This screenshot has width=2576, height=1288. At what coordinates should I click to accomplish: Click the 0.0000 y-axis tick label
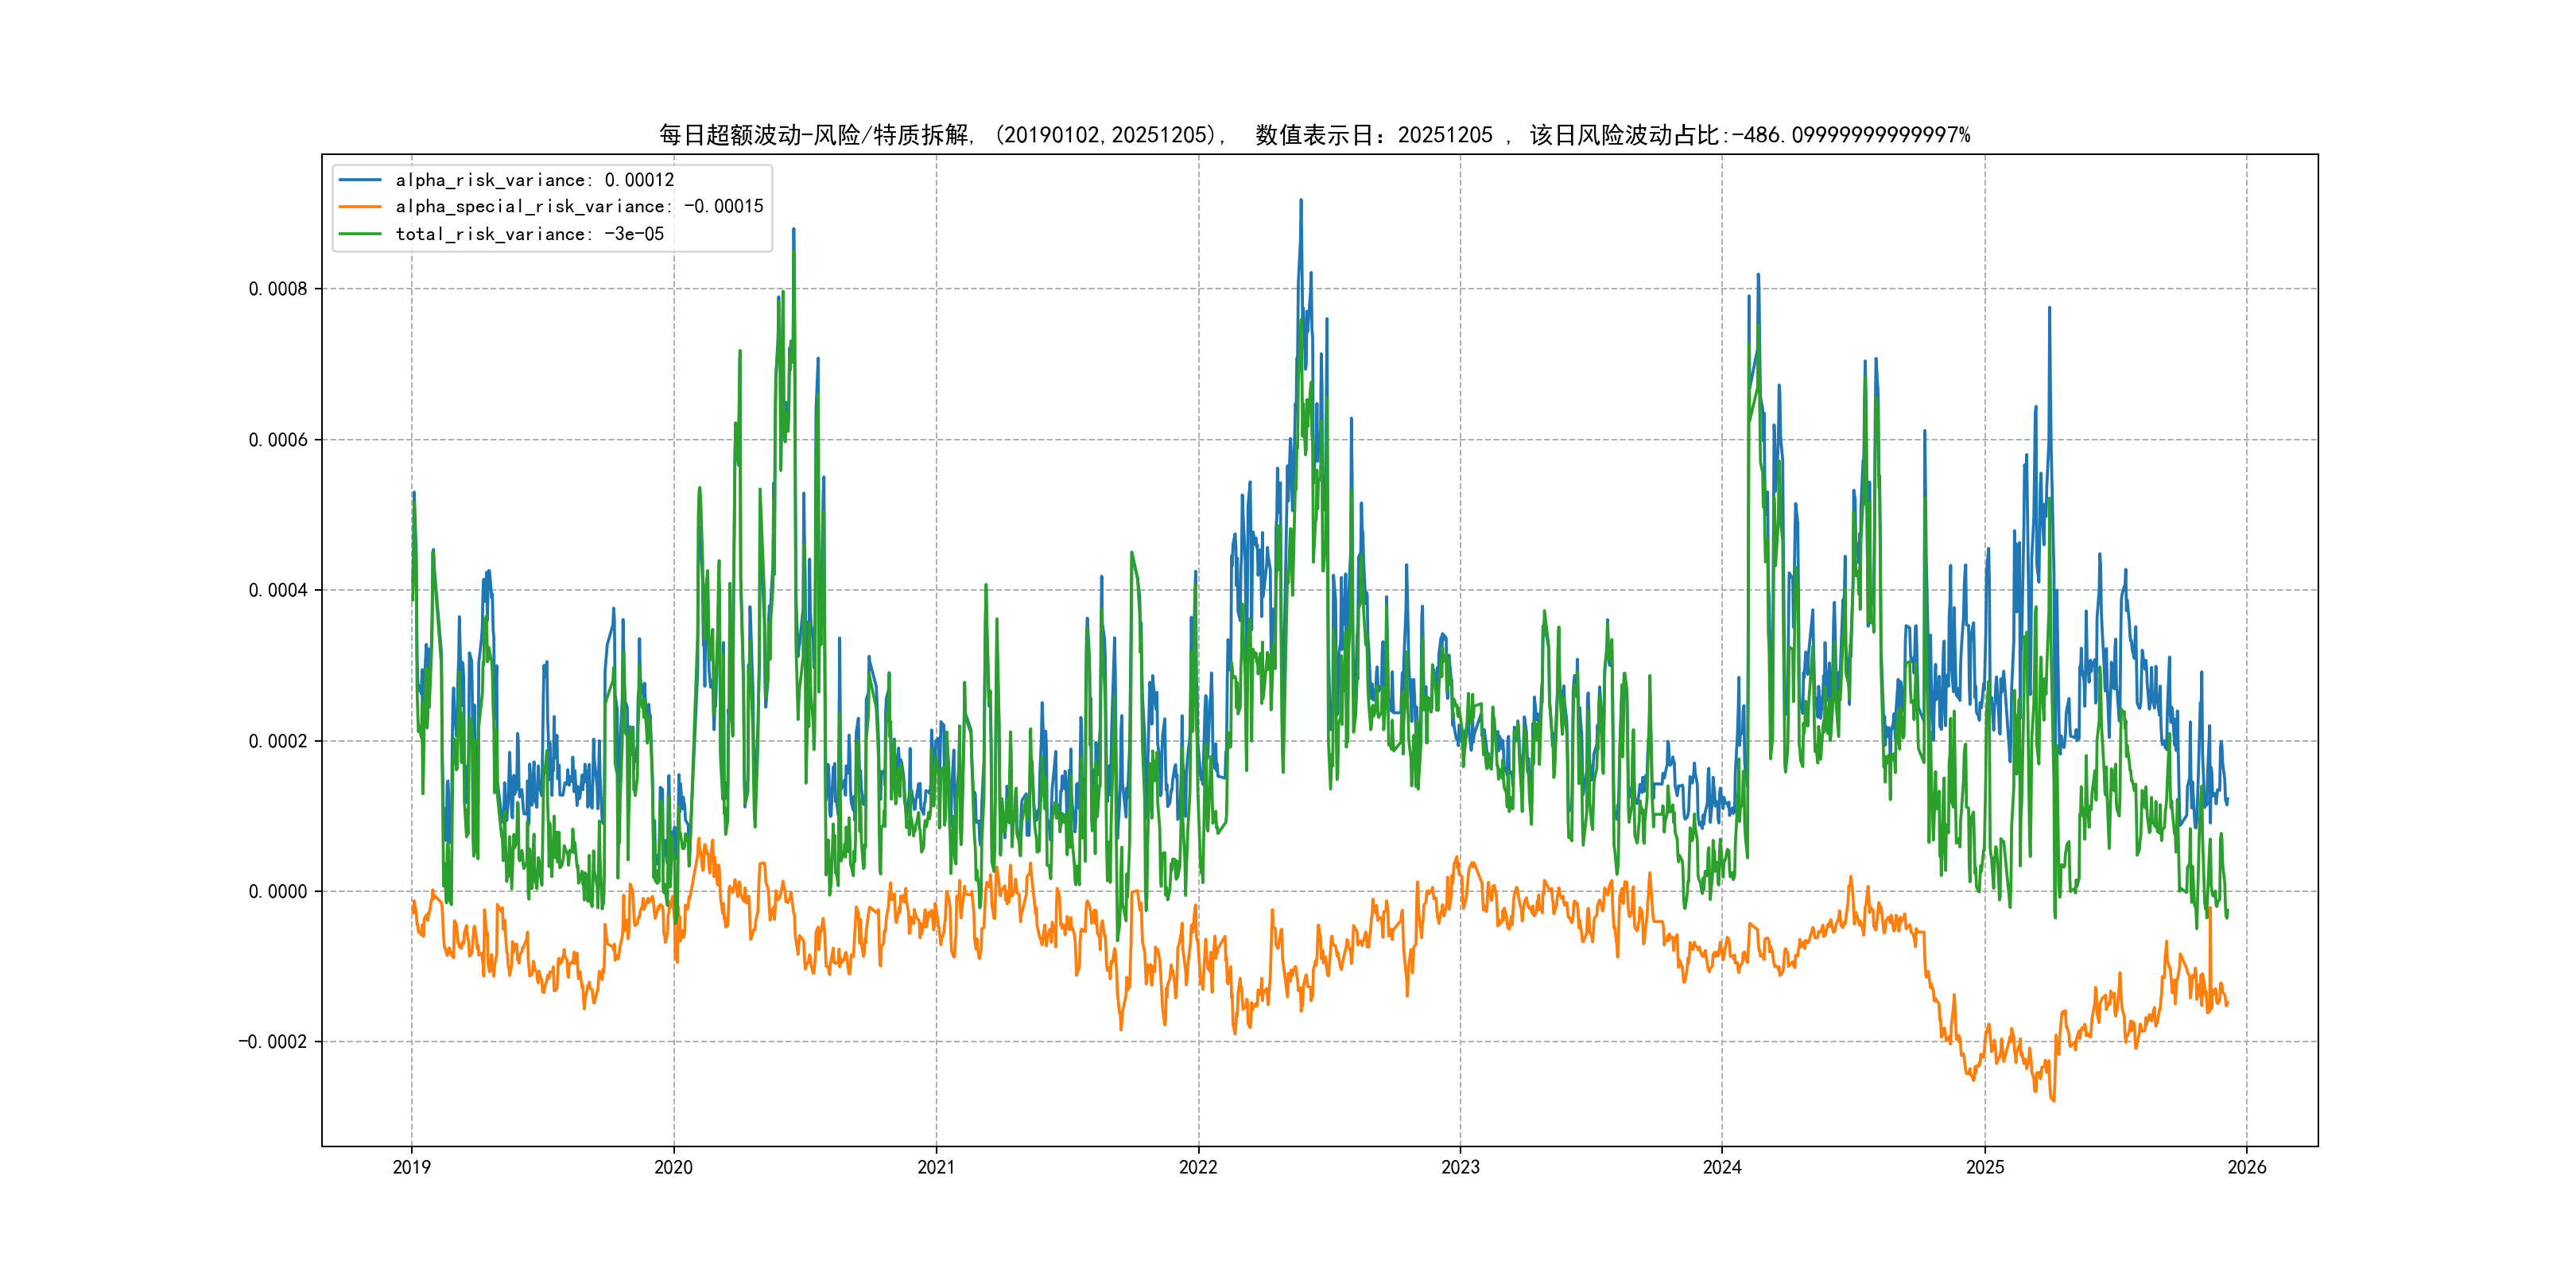coord(278,891)
